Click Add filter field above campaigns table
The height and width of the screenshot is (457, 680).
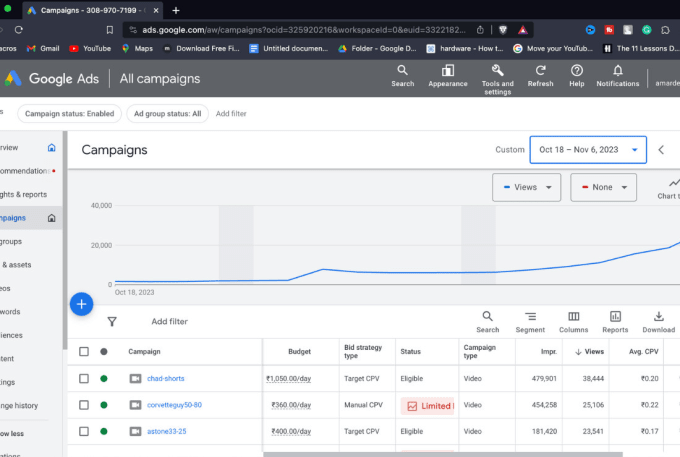(170, 321)
